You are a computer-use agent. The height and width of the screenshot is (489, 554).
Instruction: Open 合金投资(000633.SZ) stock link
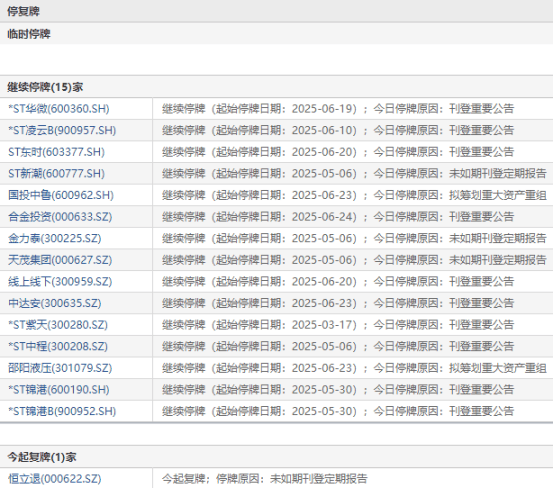click(x=60, y=217)
